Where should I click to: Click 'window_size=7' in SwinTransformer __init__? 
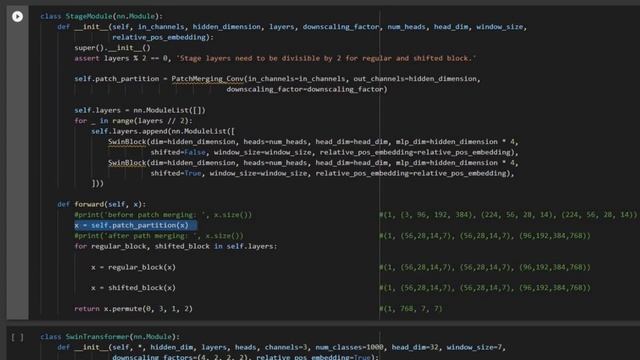click(x=474, y=347)
